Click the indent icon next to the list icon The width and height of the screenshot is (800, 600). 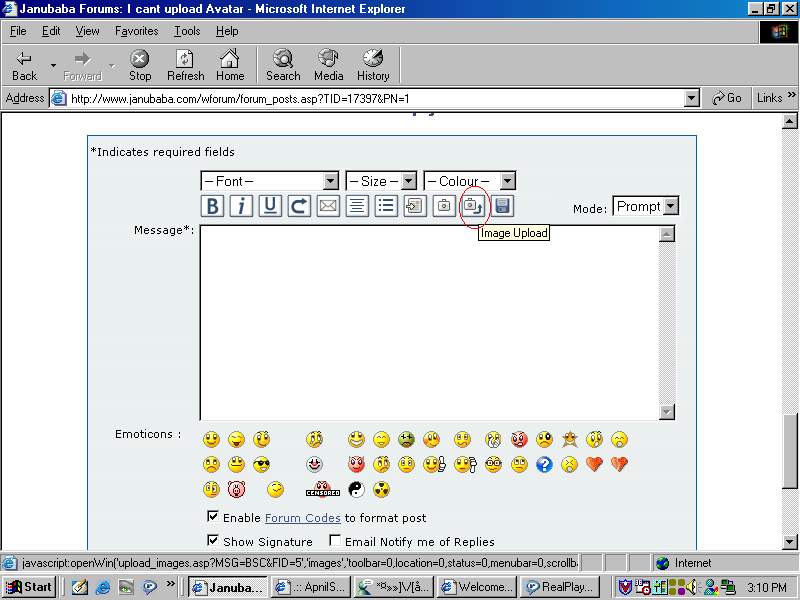coord(415,206)
